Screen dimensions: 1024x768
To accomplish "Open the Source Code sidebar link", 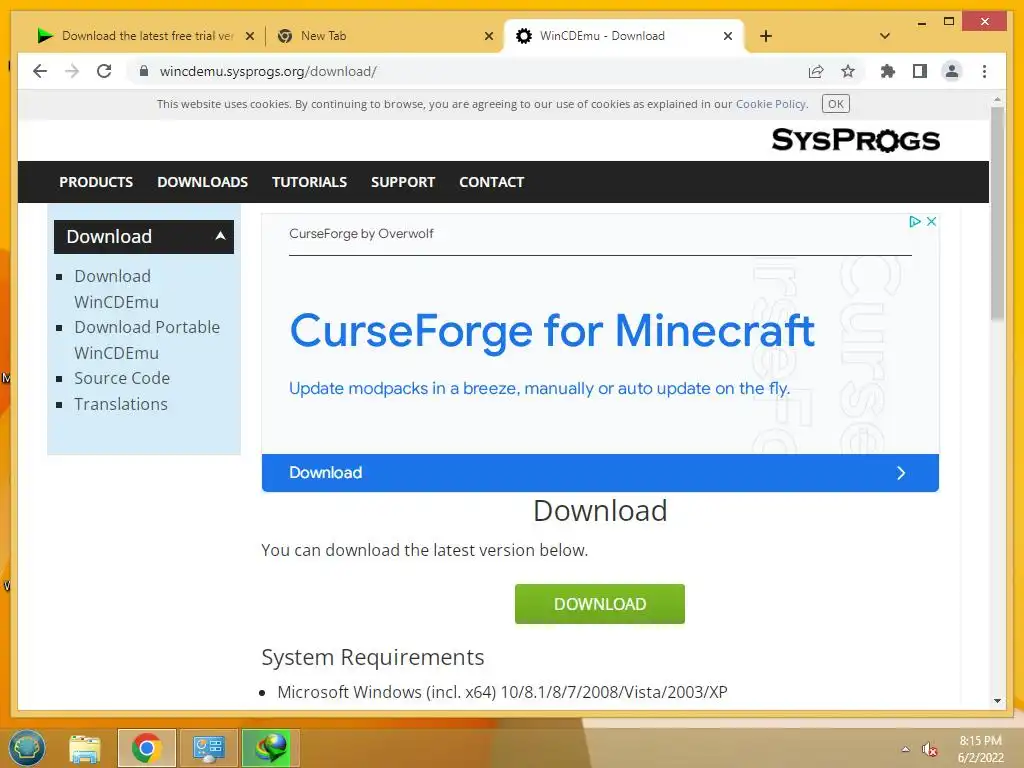I will click(122, 378).
